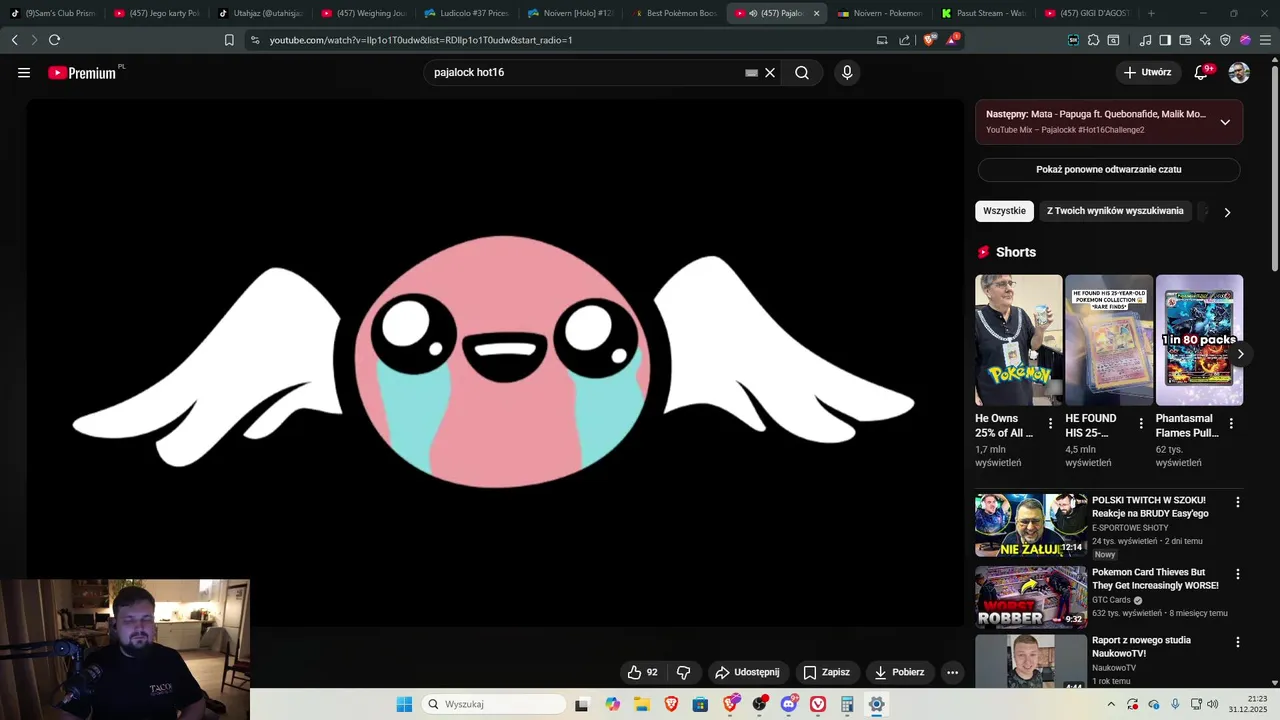Focus the YouTube search field
Image resolution: width=1280 pixels, height=720 pixels.
pos(585,72)
